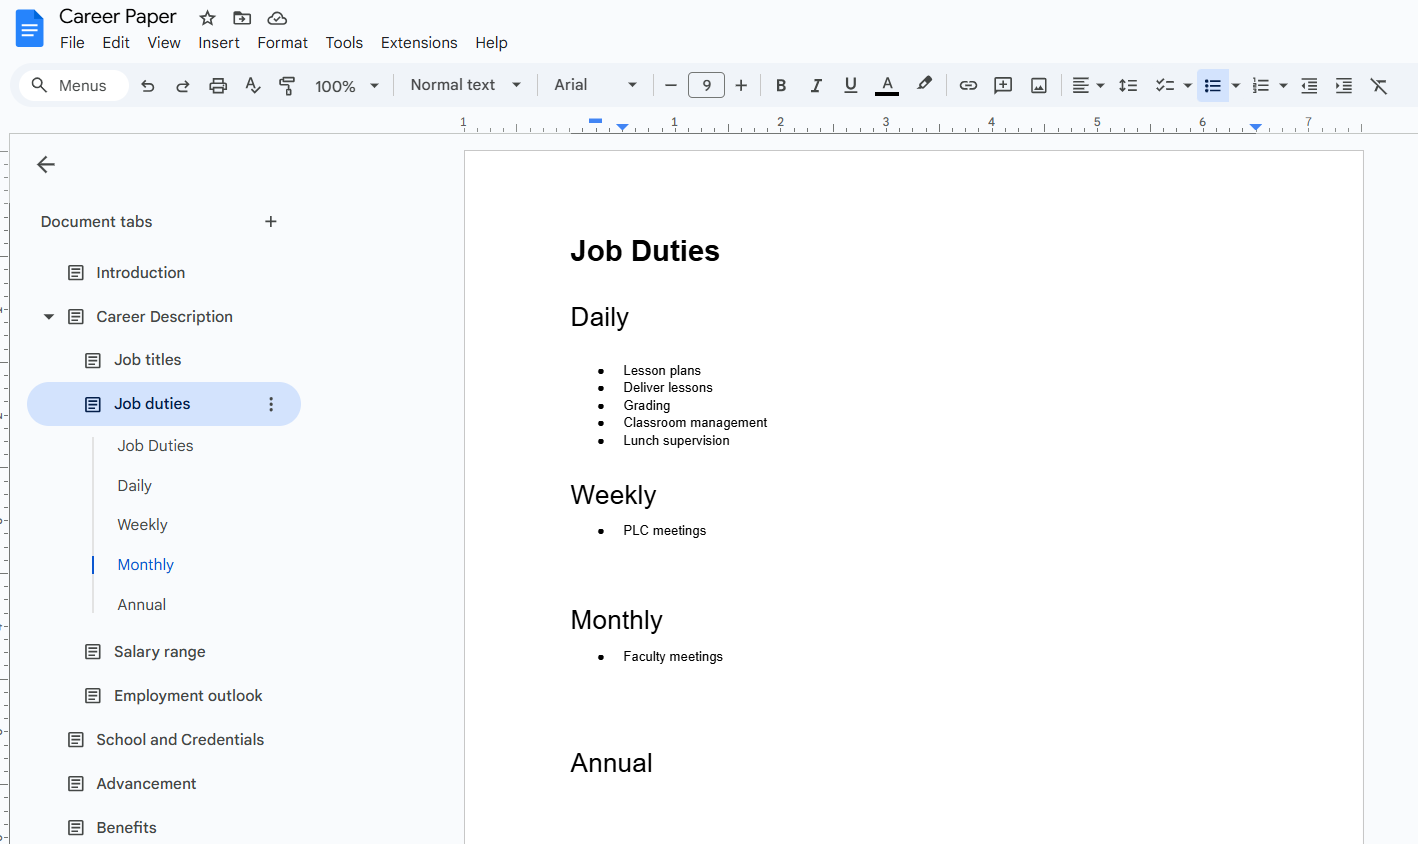The height and width of the screenshot is (844, 1418).
Task: Toggle underline formatting
Action: [x=851, y=86]
